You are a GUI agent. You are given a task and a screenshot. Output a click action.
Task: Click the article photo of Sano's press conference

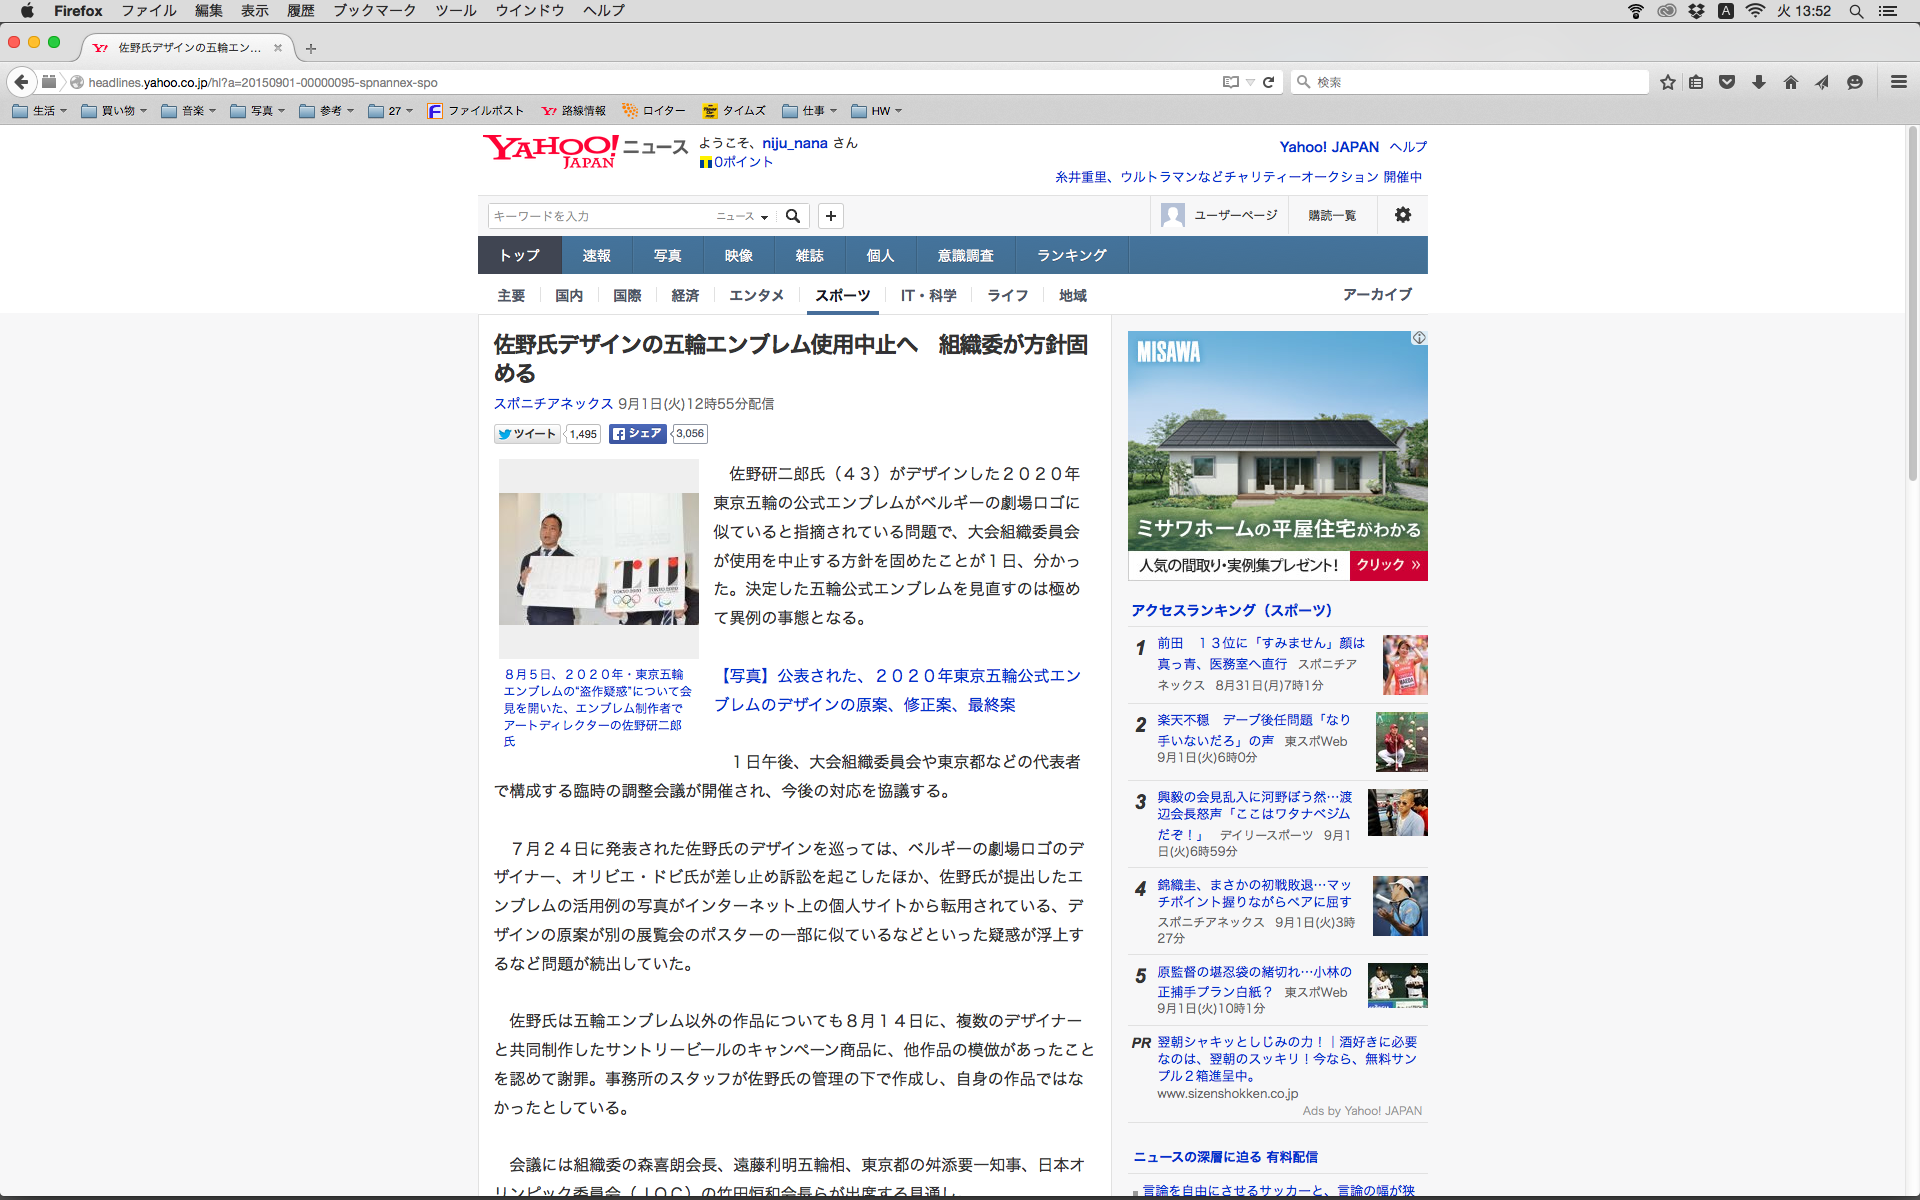[x=598, y=558]
